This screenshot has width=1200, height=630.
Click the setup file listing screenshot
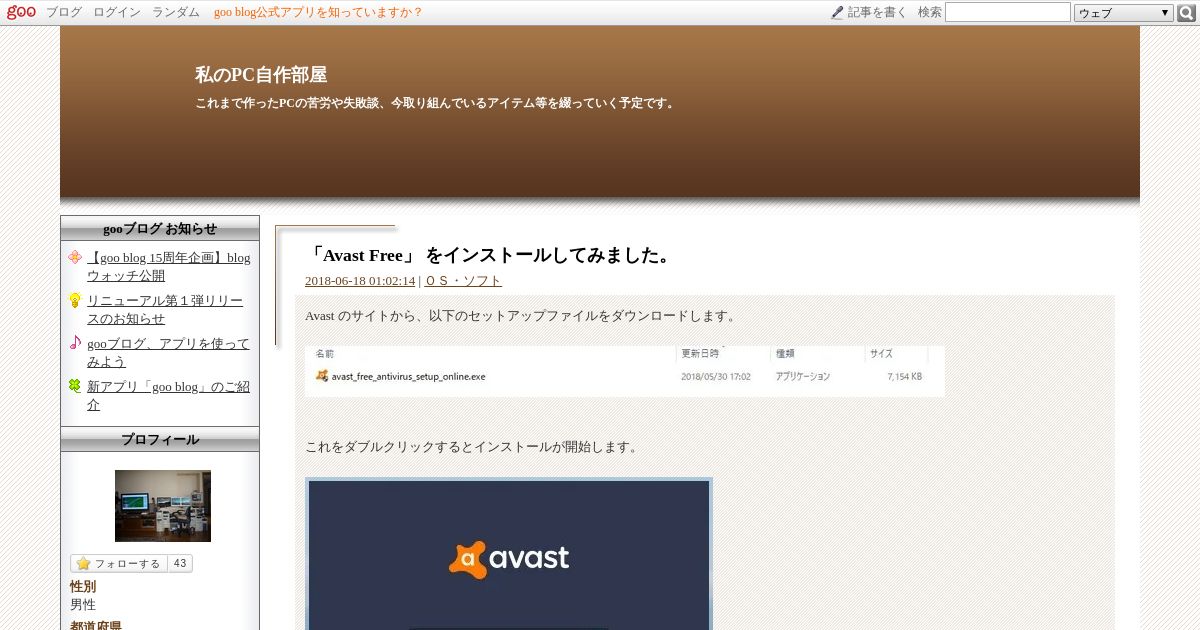[625, 371]
